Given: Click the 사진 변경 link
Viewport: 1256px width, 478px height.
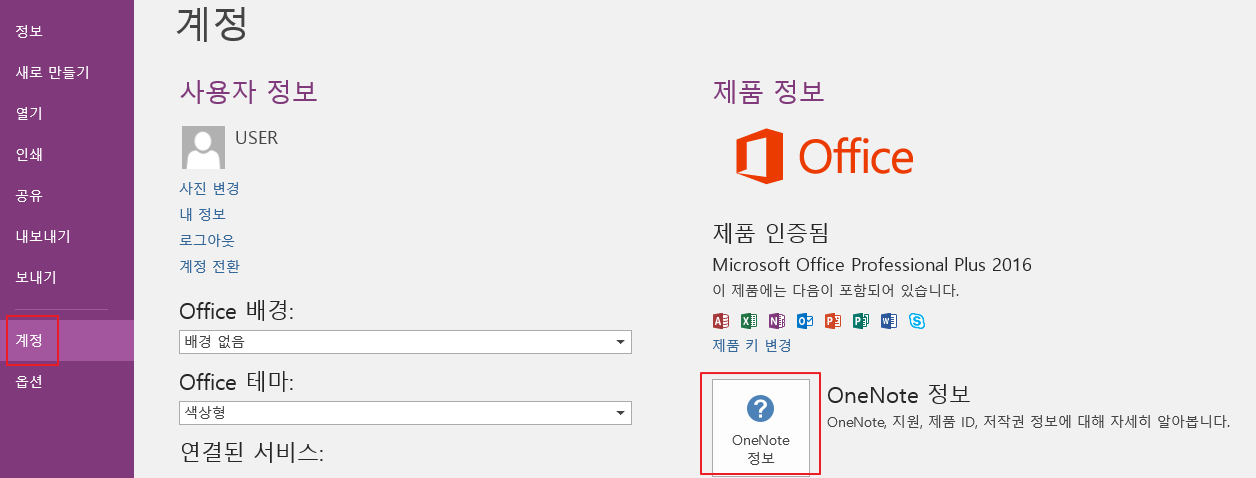Looking at the screenshot, I should coord(209,188).
